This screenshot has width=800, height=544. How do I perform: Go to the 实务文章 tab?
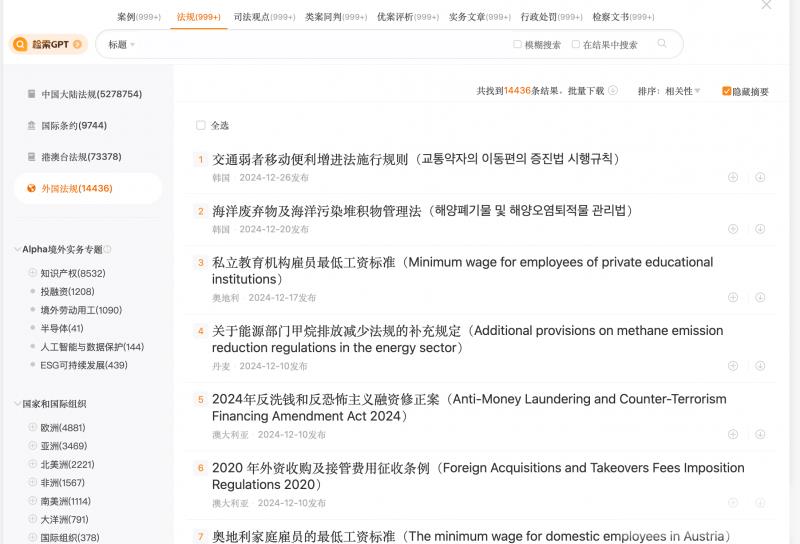[x=480, y=17]
